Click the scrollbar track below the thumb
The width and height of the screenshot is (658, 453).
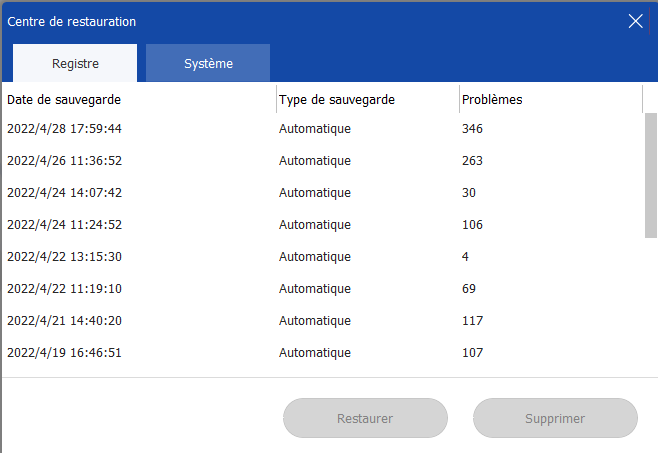651,306
